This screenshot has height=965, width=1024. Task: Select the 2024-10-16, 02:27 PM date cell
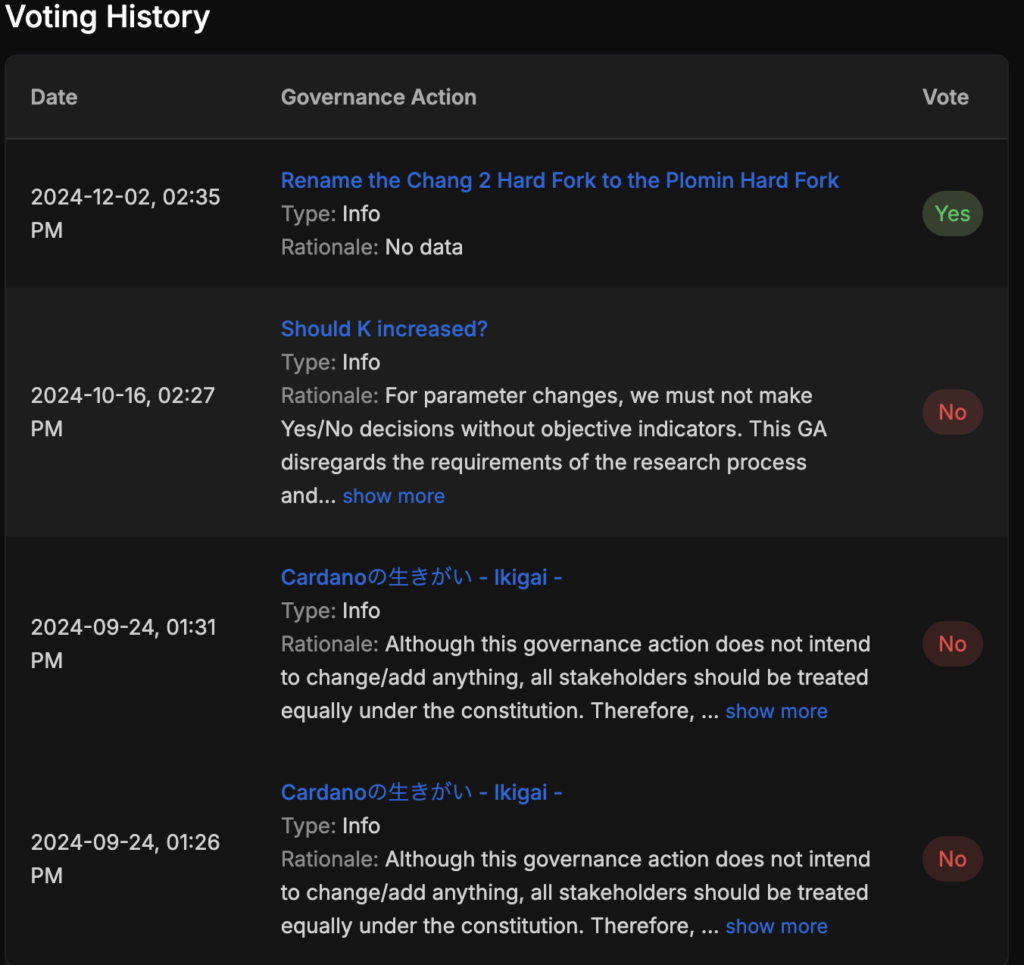tap(122, 412)
